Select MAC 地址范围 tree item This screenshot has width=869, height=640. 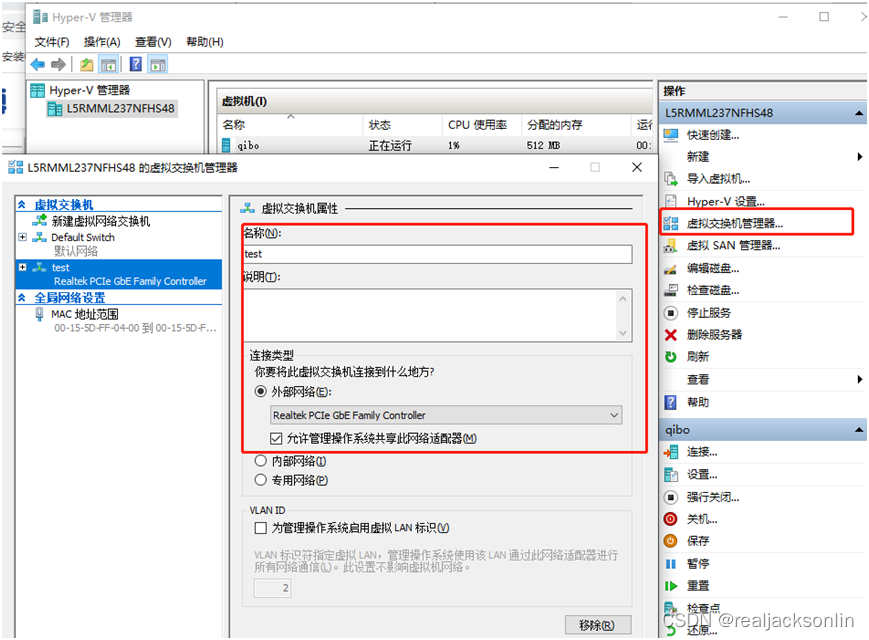[84, 314]
